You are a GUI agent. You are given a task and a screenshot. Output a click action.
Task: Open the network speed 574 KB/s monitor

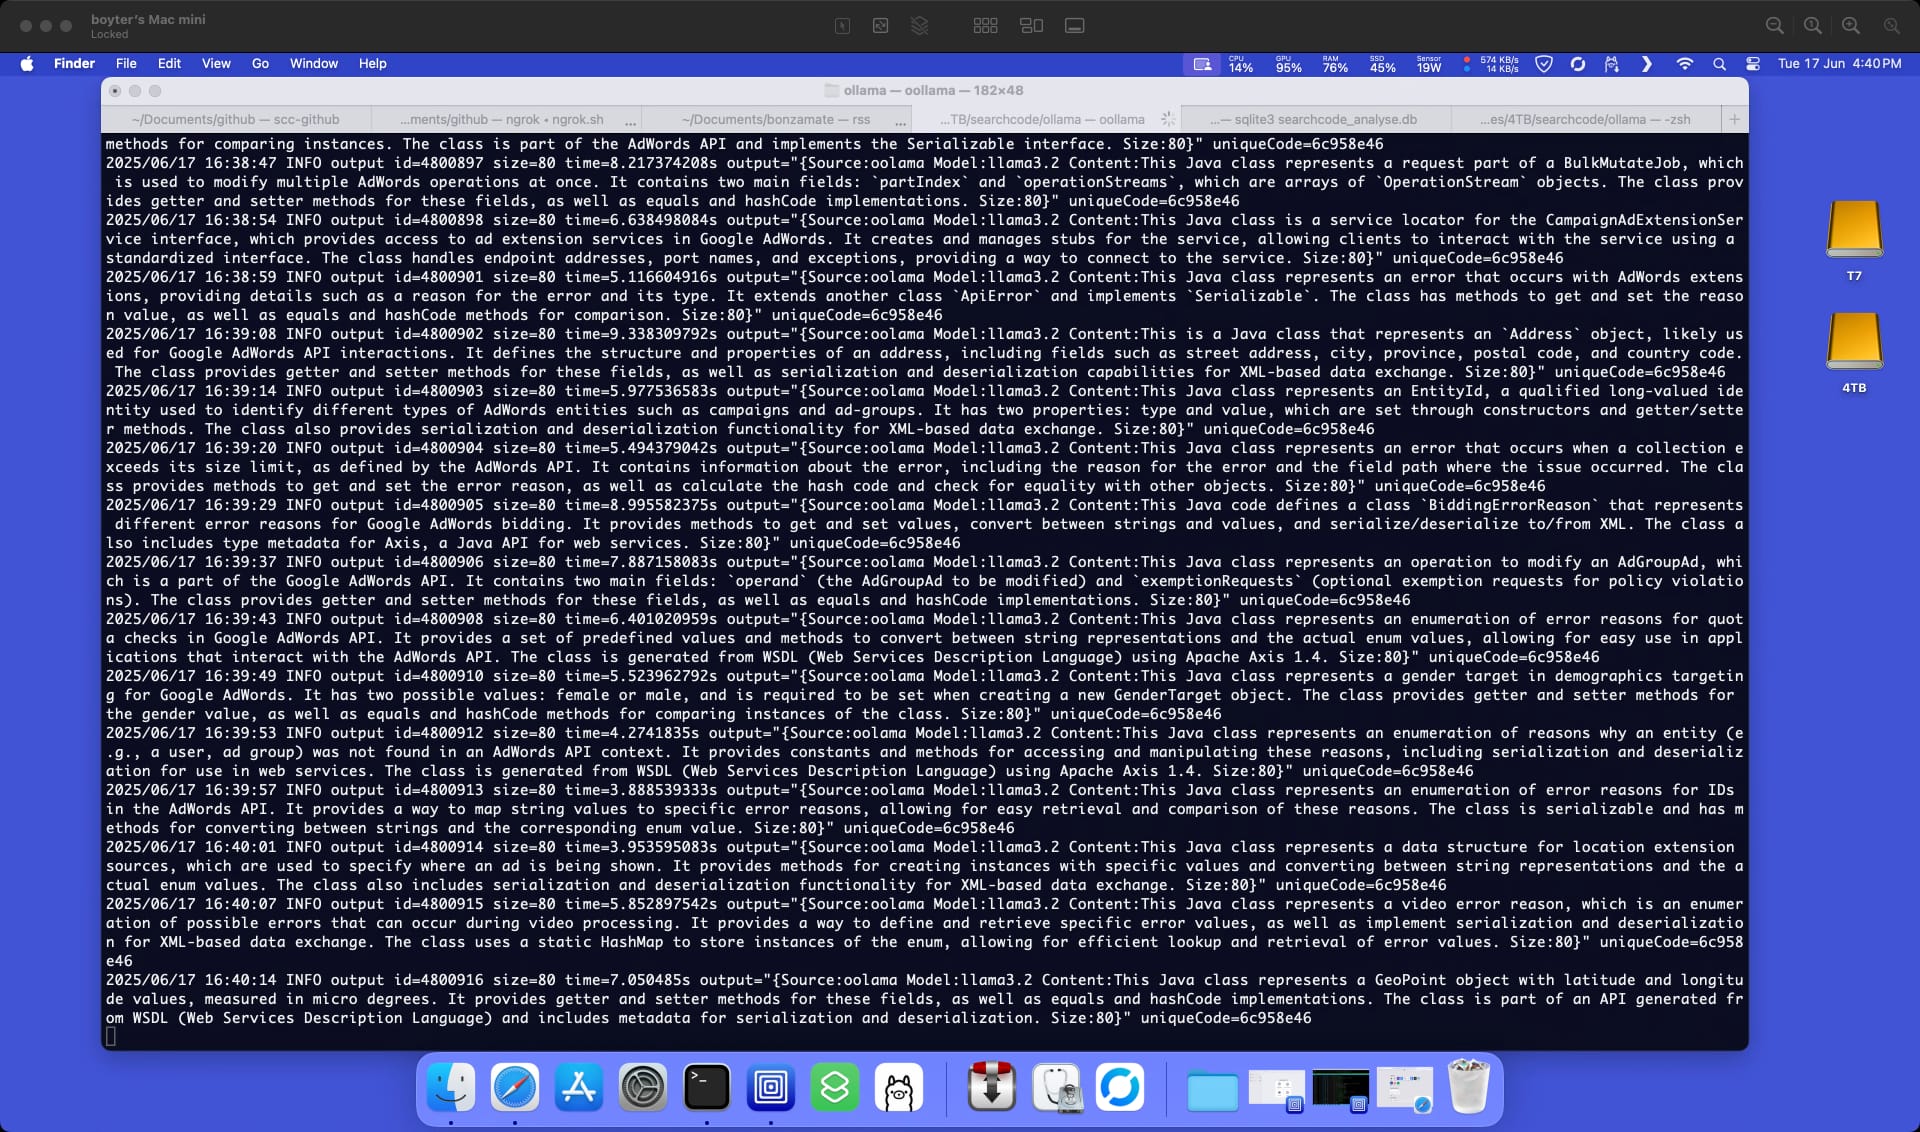coord(1491,64)
